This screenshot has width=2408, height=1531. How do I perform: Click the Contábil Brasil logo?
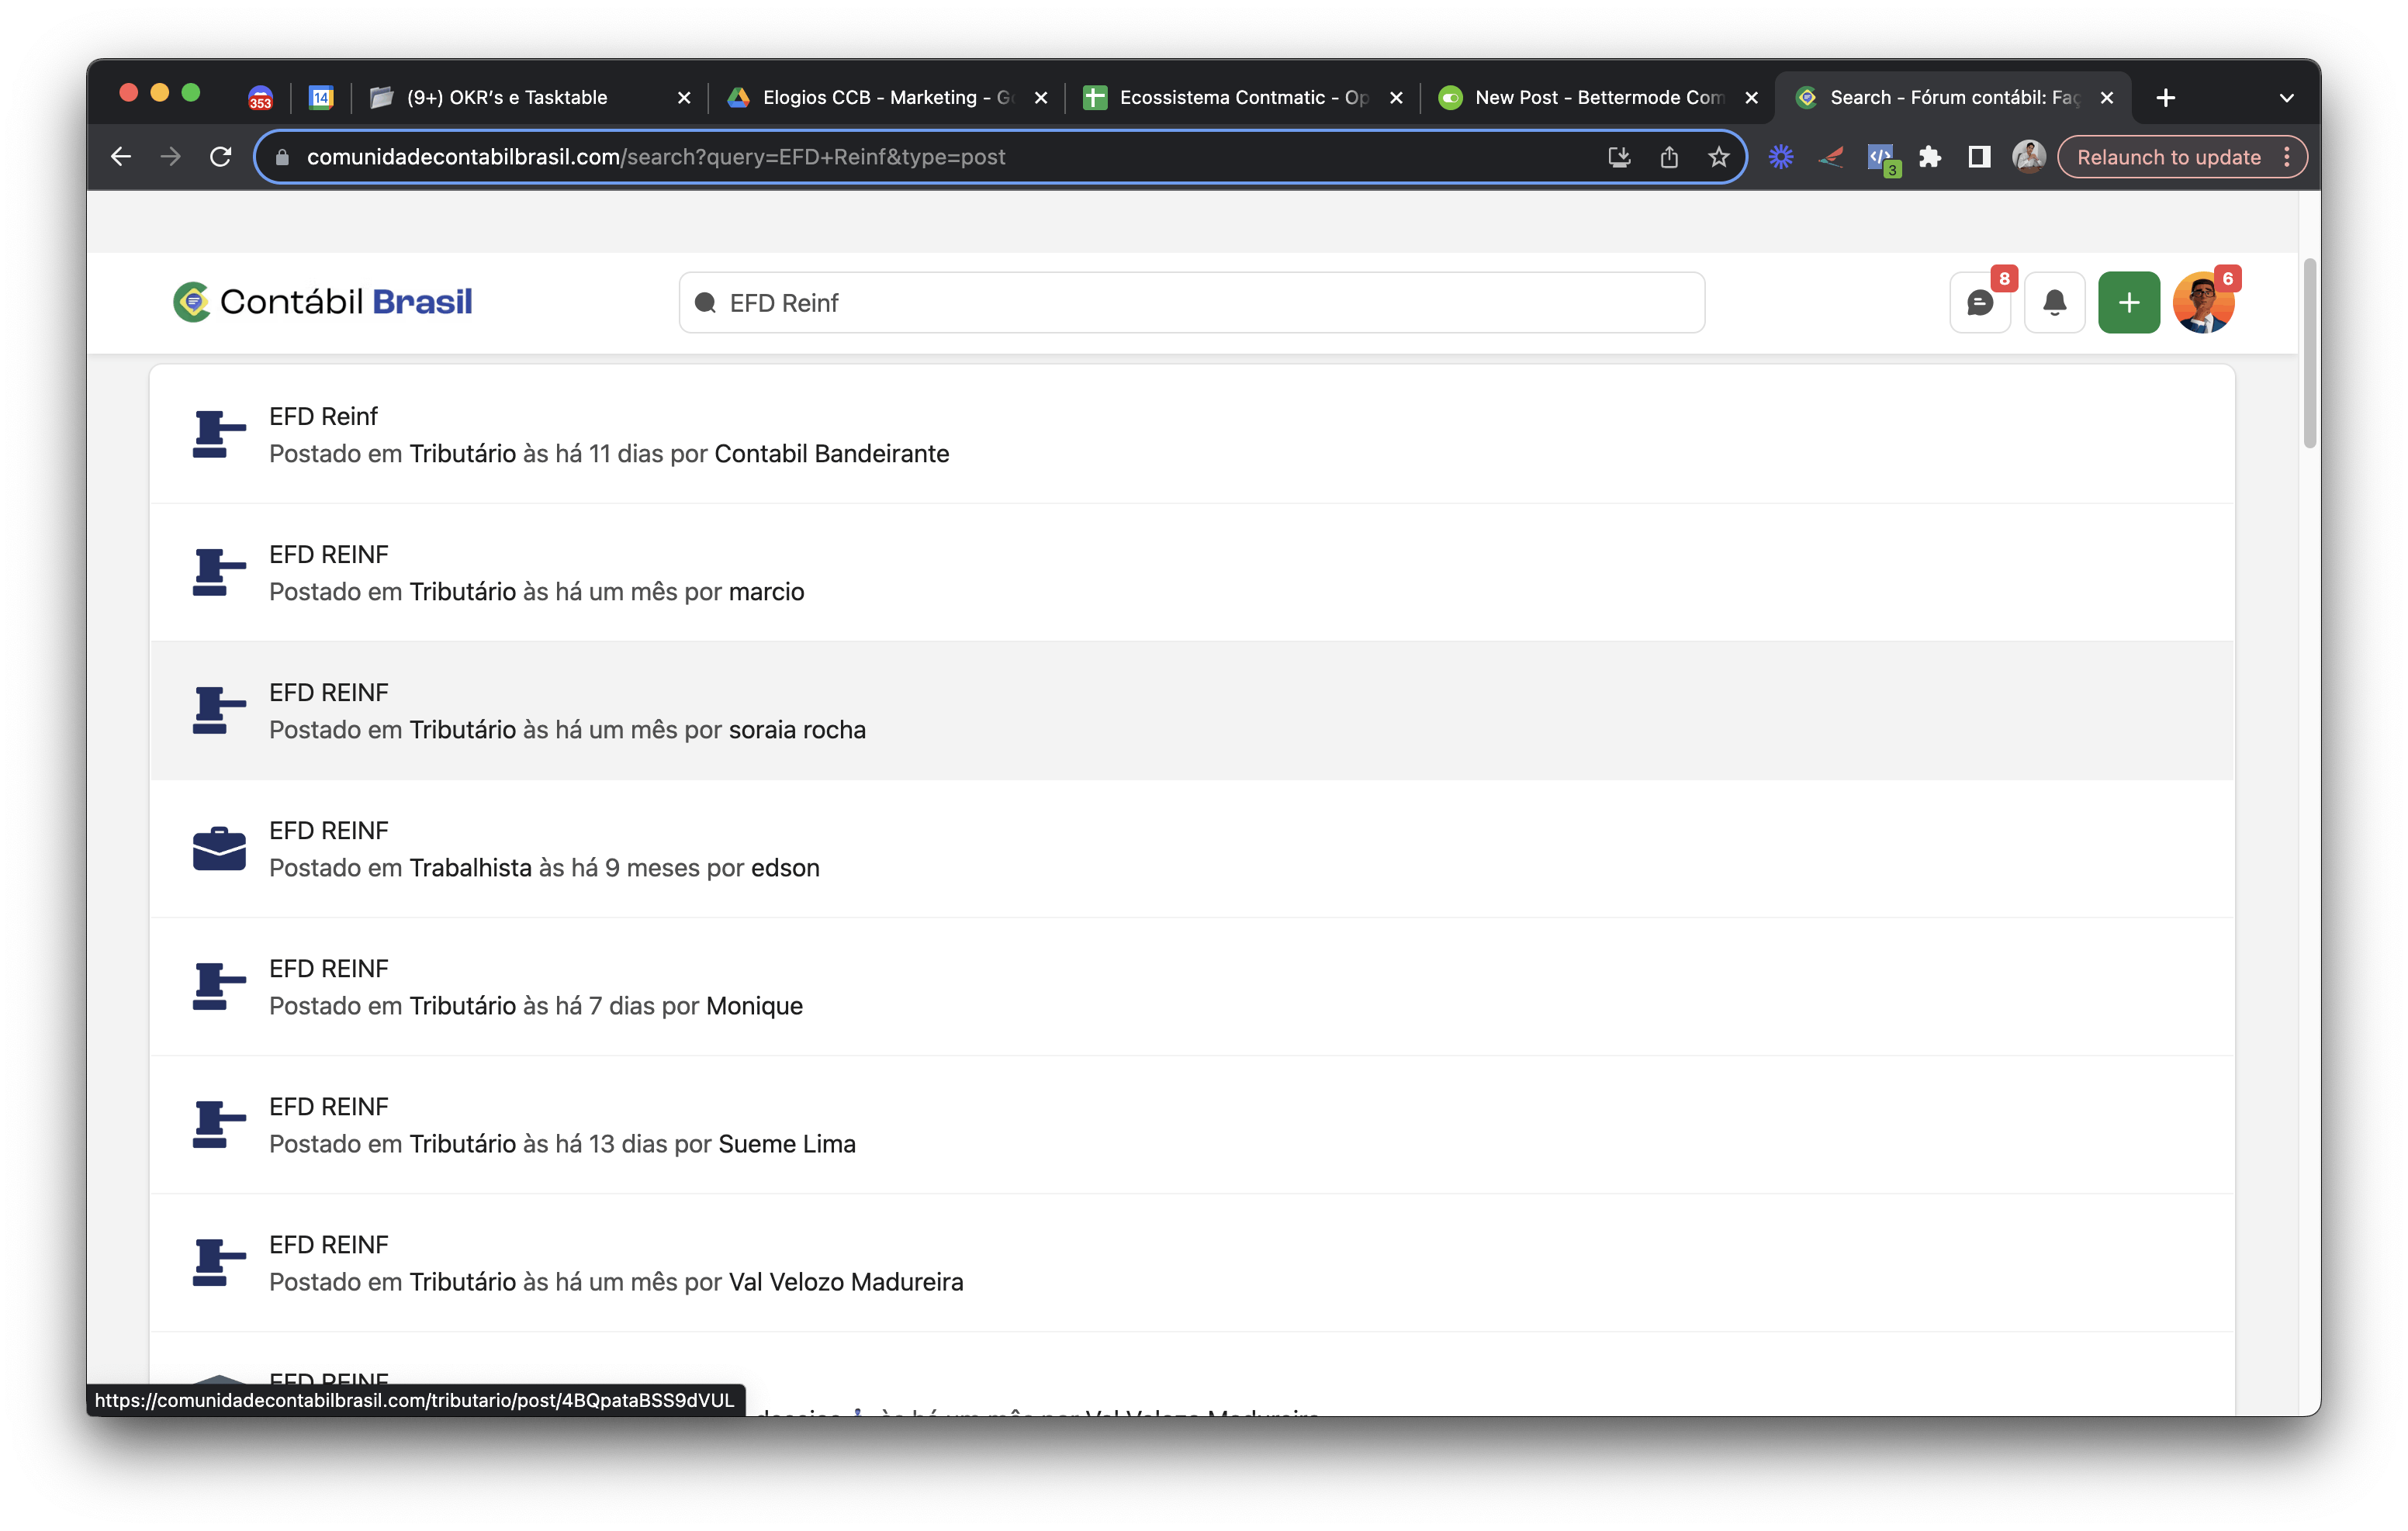322,301
